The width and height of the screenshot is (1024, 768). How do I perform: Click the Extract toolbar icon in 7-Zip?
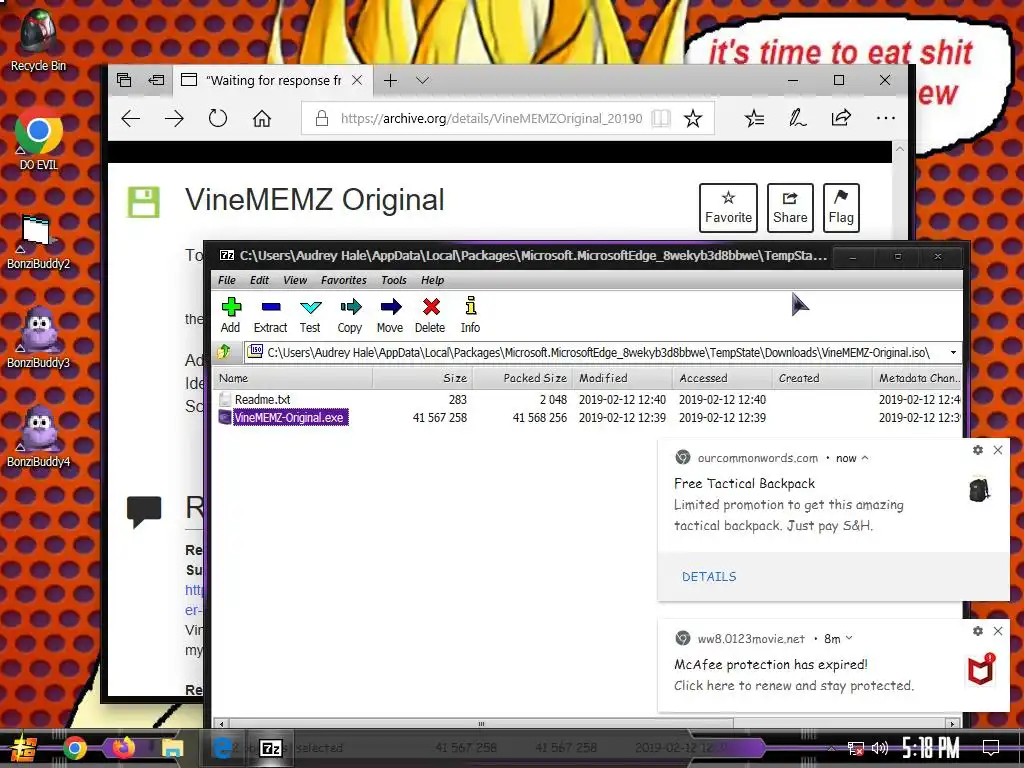click(x=270, y=315)
